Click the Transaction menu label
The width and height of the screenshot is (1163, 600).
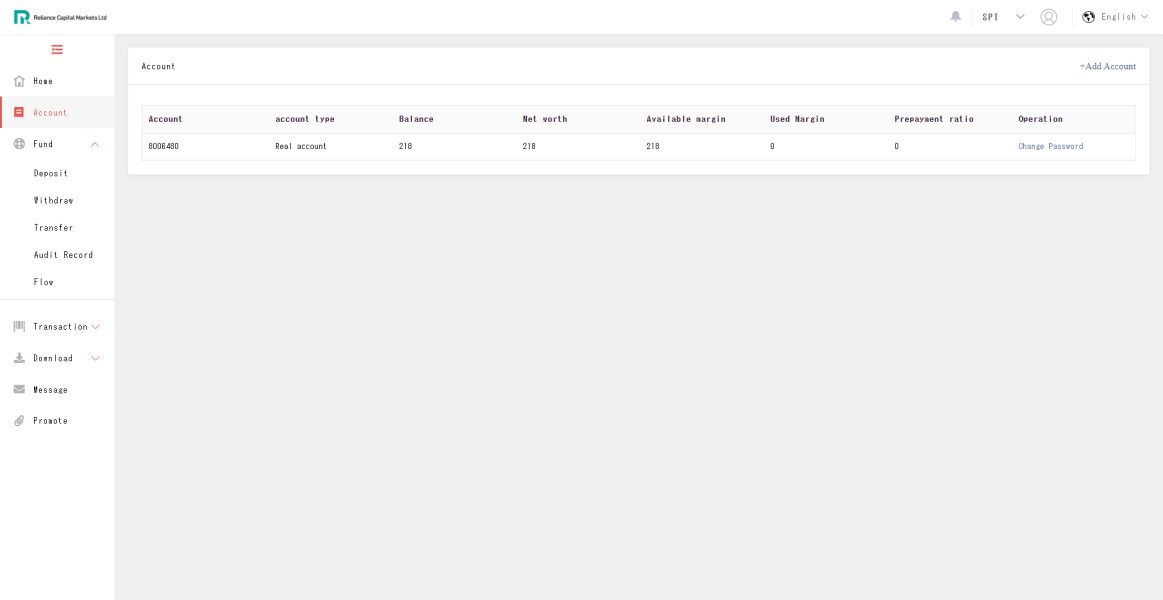coord(60,327)
